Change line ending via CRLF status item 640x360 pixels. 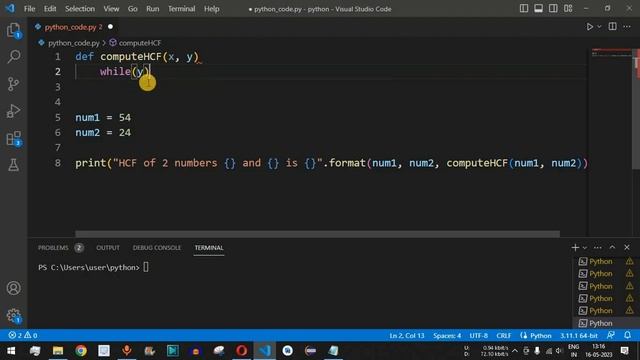click(504, 336)
